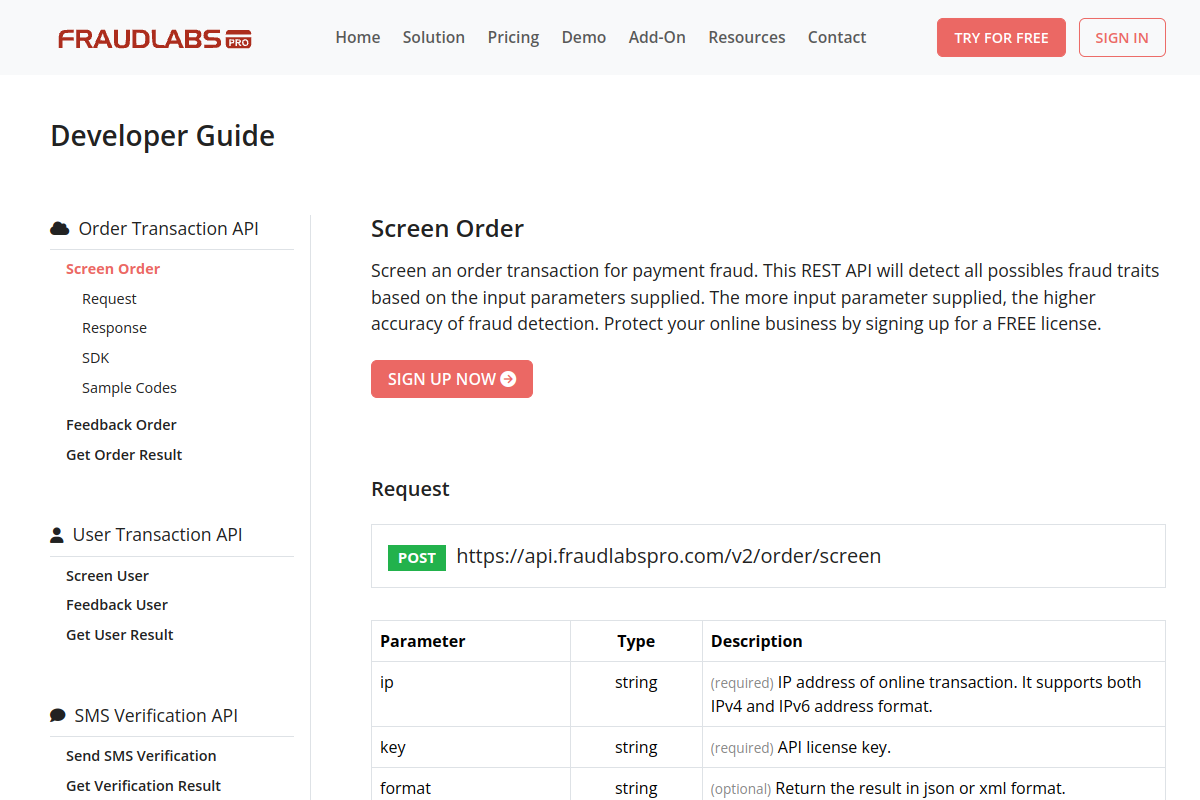Click the API license key description cell
Screen dimensions: 1200x800
[934, 747]
